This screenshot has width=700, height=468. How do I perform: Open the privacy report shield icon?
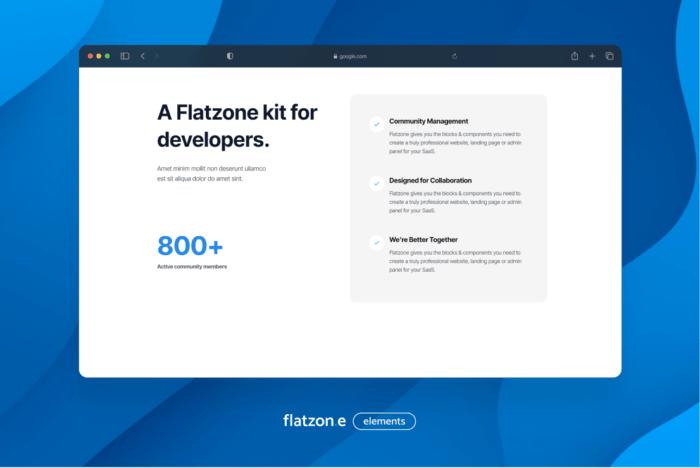pos(230,56)
